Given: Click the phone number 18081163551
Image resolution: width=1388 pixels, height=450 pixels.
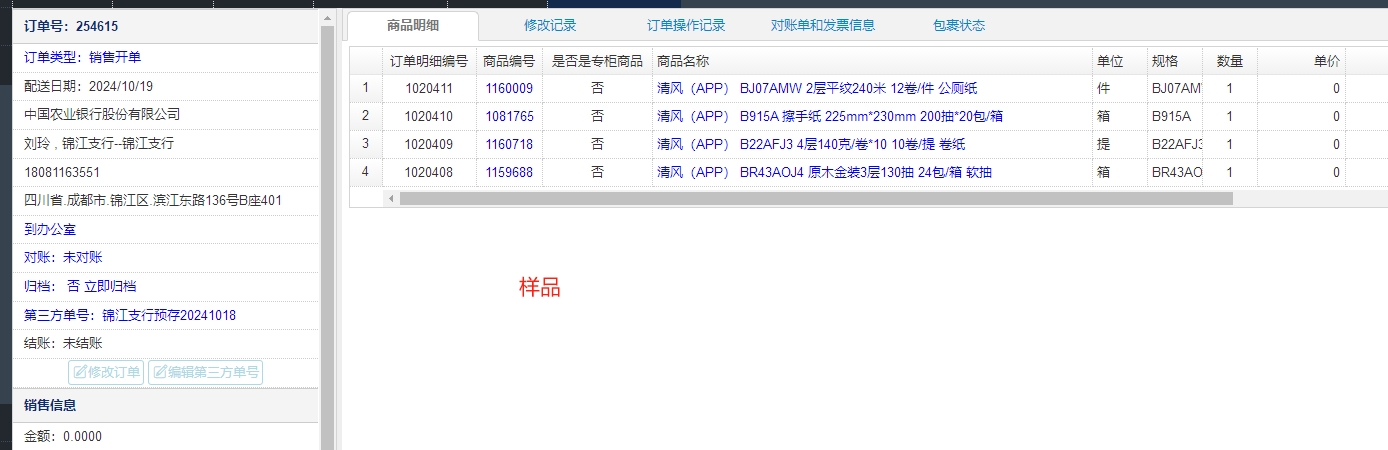Looking at the screenshot, I should [62, 172].
